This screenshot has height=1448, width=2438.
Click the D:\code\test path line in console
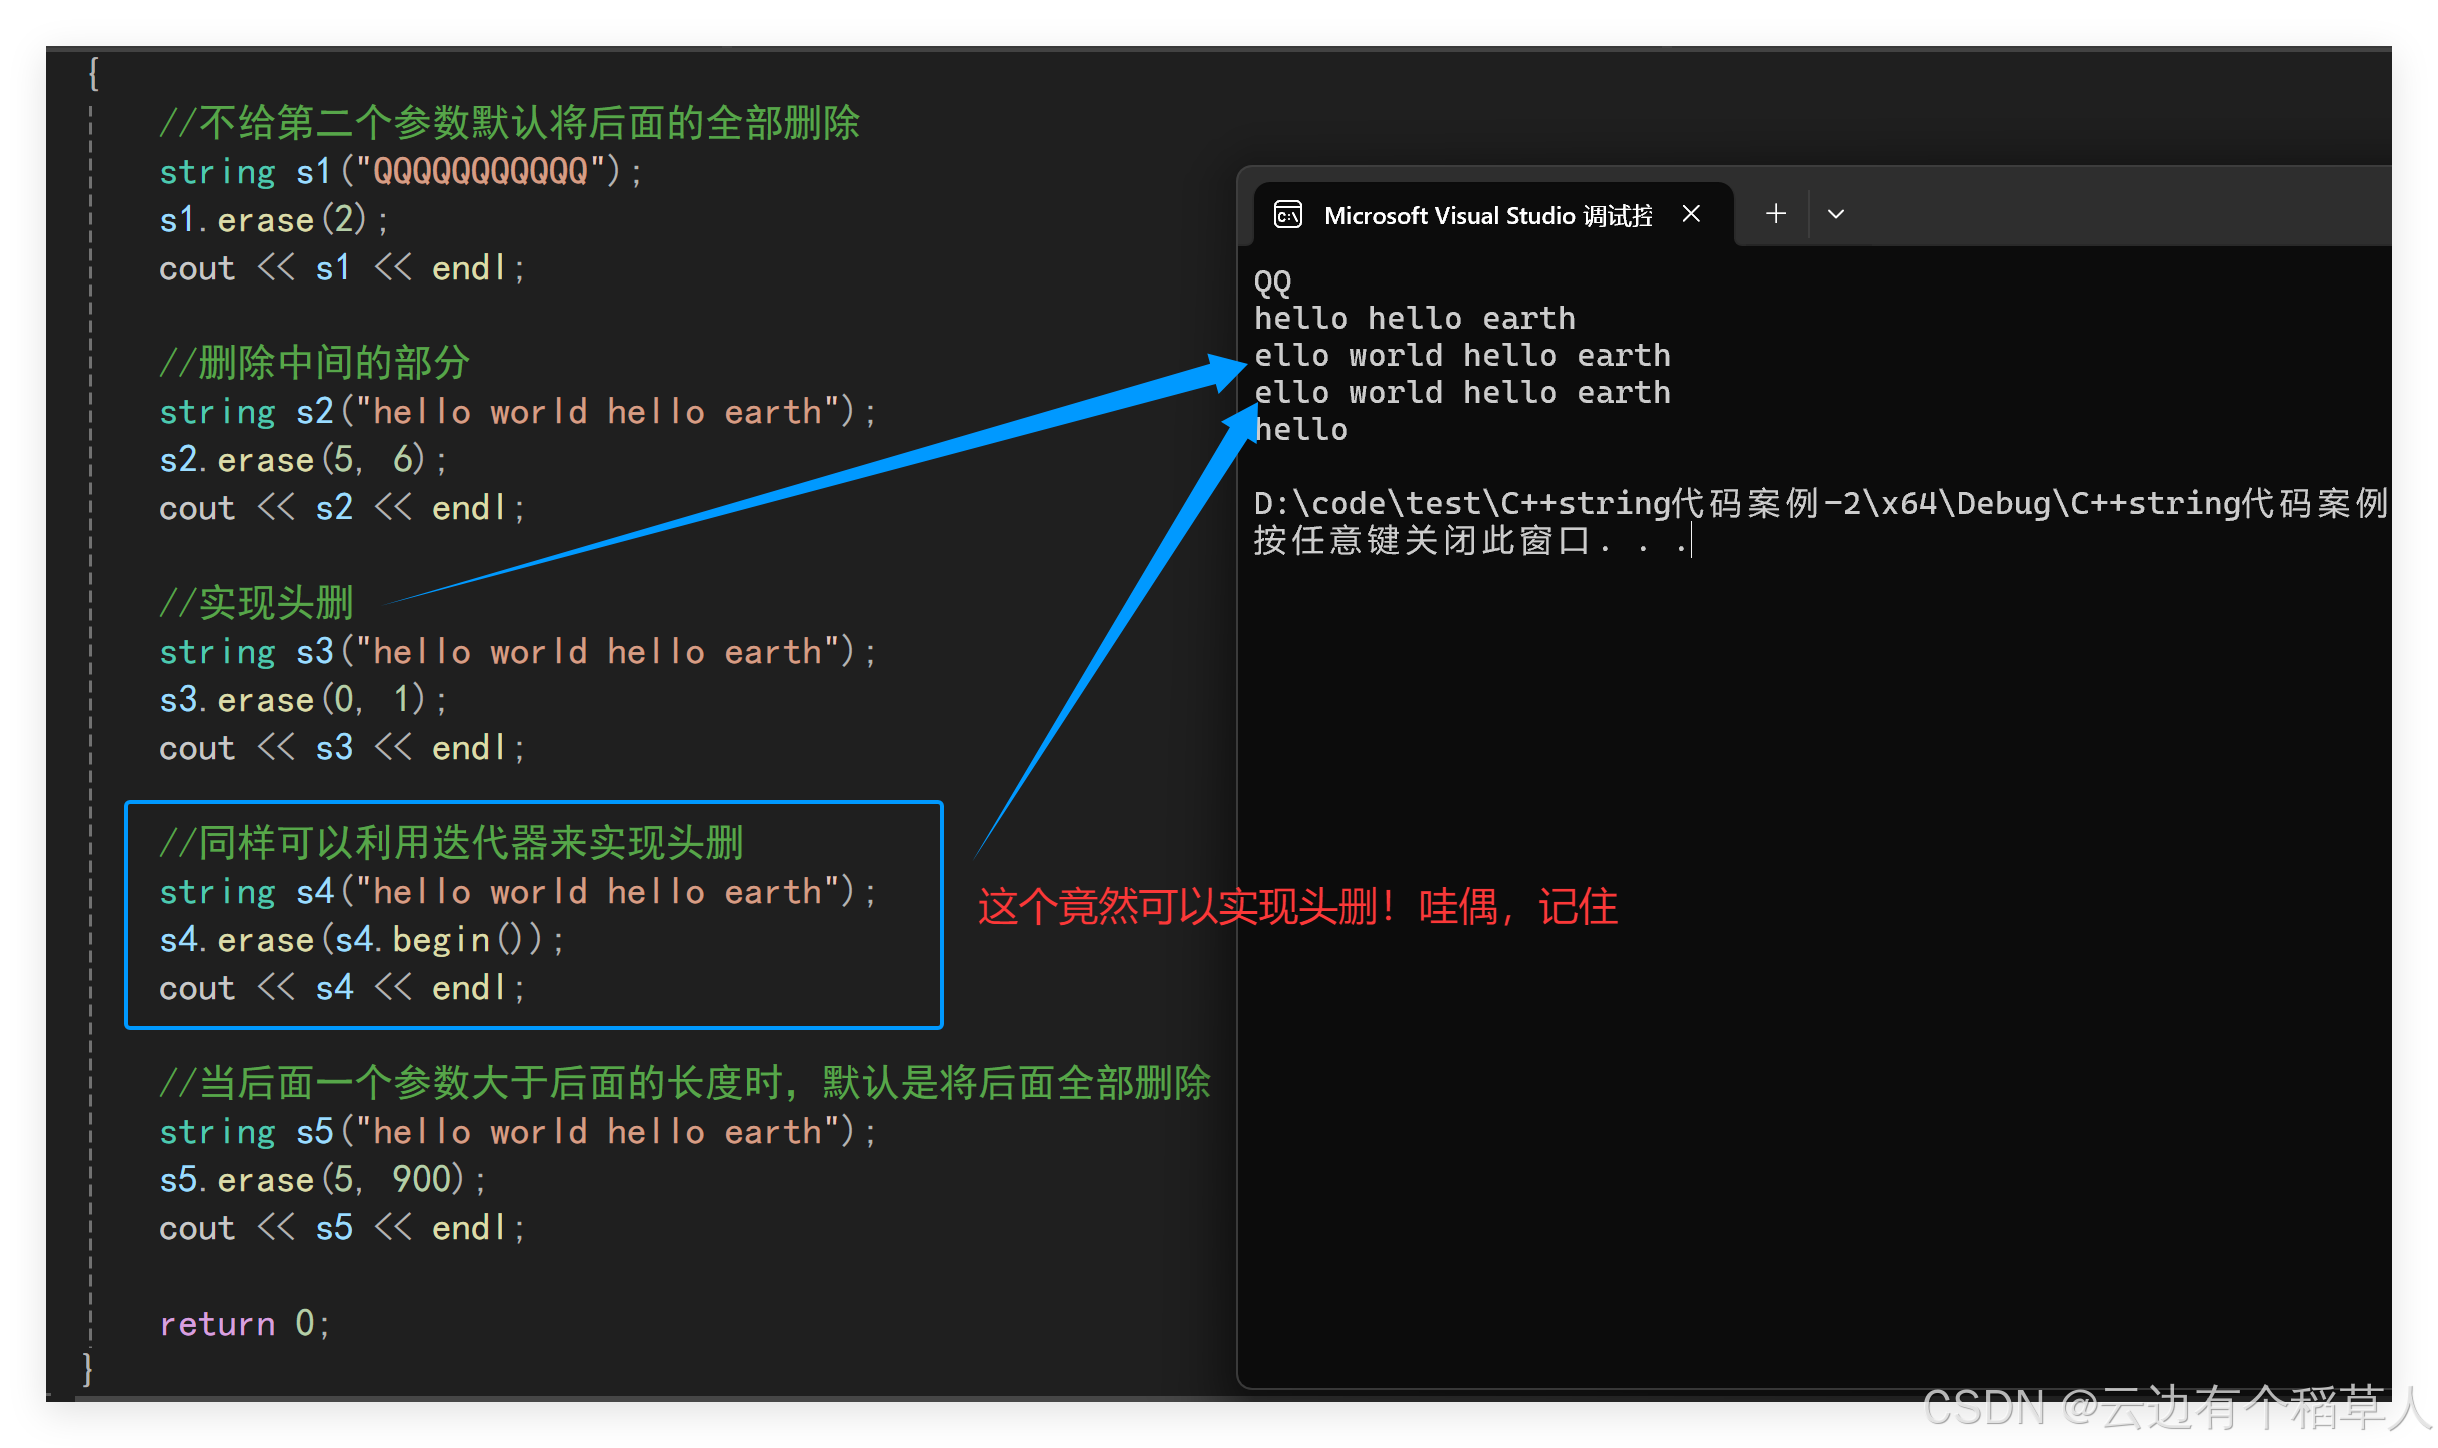[1820, 503]
